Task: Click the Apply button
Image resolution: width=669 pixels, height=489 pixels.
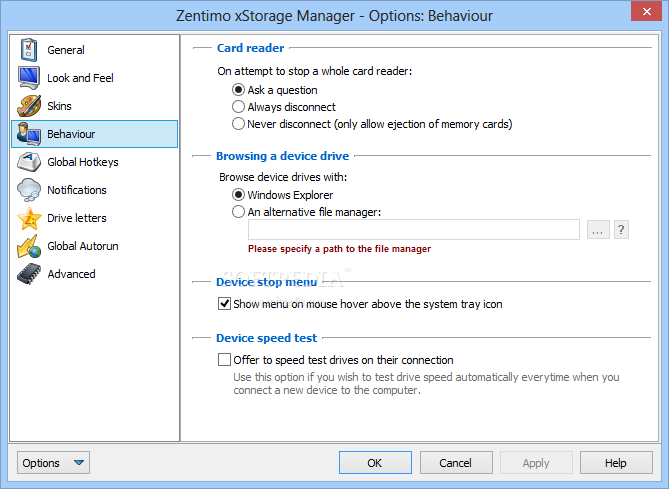Action: point(536,463)
